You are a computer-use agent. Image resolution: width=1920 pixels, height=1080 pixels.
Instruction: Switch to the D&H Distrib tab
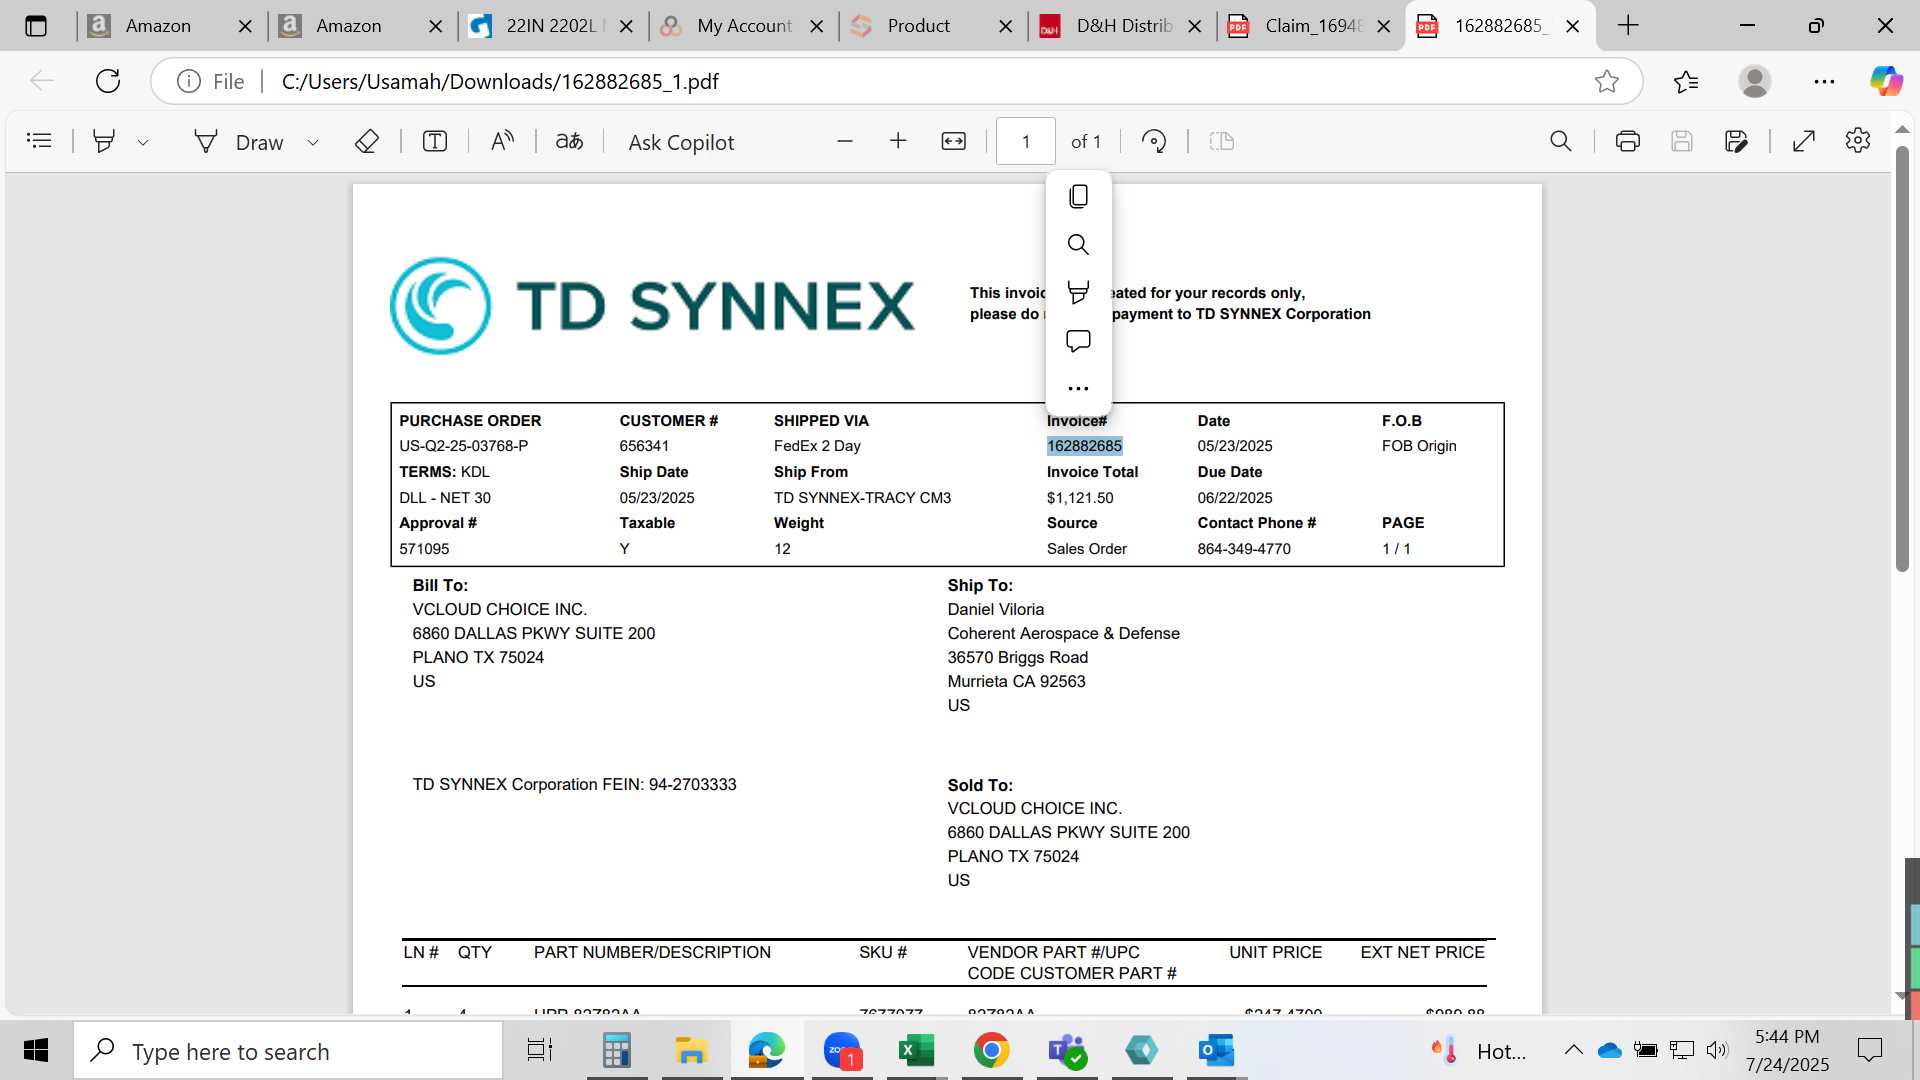point(1123,26)
